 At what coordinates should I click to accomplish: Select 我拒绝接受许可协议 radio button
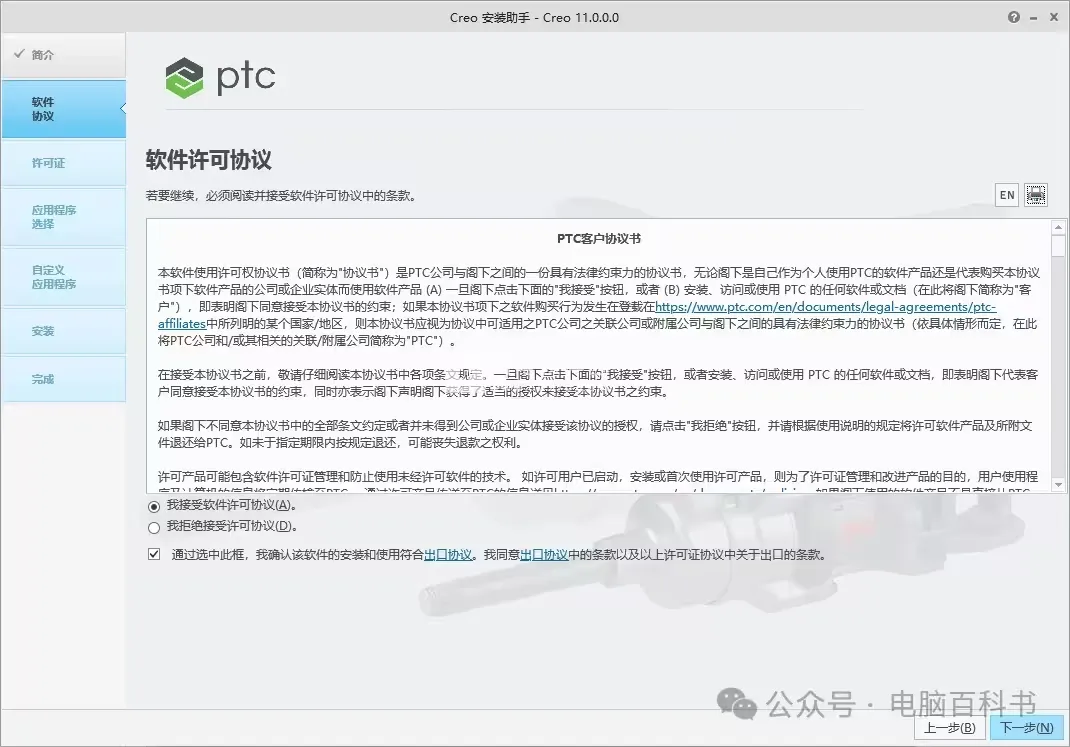coord(154,527)
